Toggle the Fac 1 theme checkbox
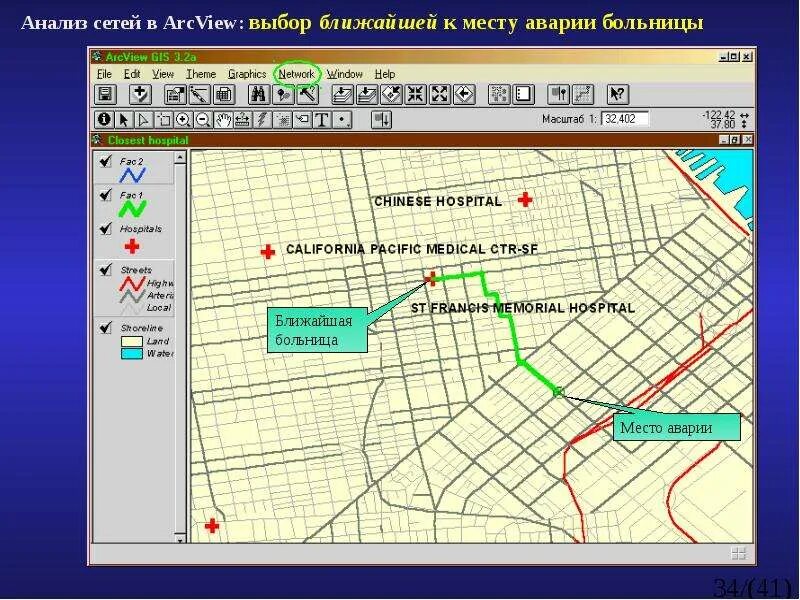 point(105,194)
